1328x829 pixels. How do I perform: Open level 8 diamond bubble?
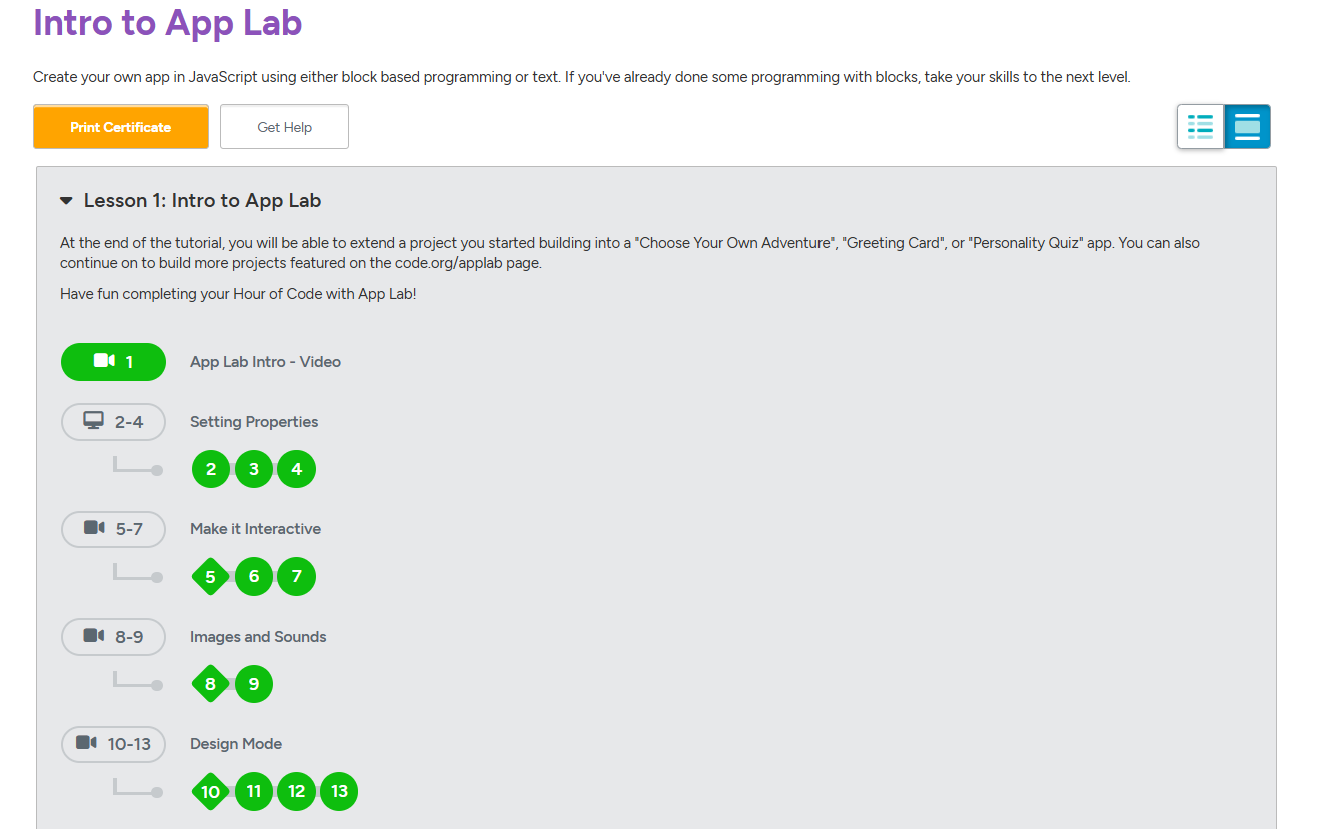pos(210,684)
